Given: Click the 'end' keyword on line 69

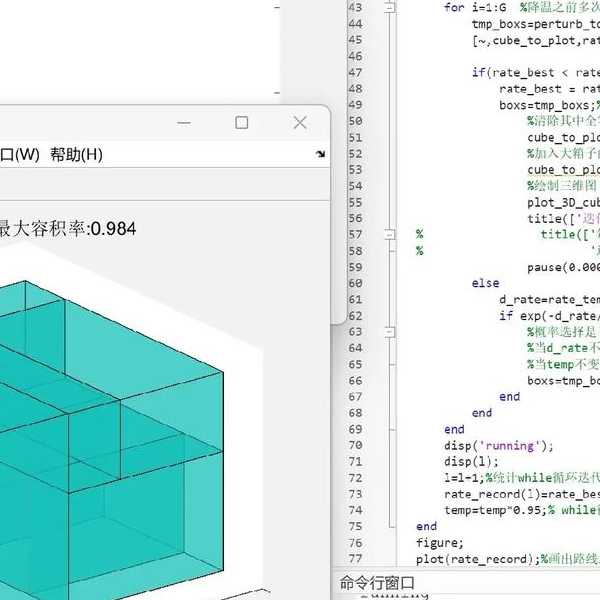Looking at the screenshot, I should [x=455, y=429].
